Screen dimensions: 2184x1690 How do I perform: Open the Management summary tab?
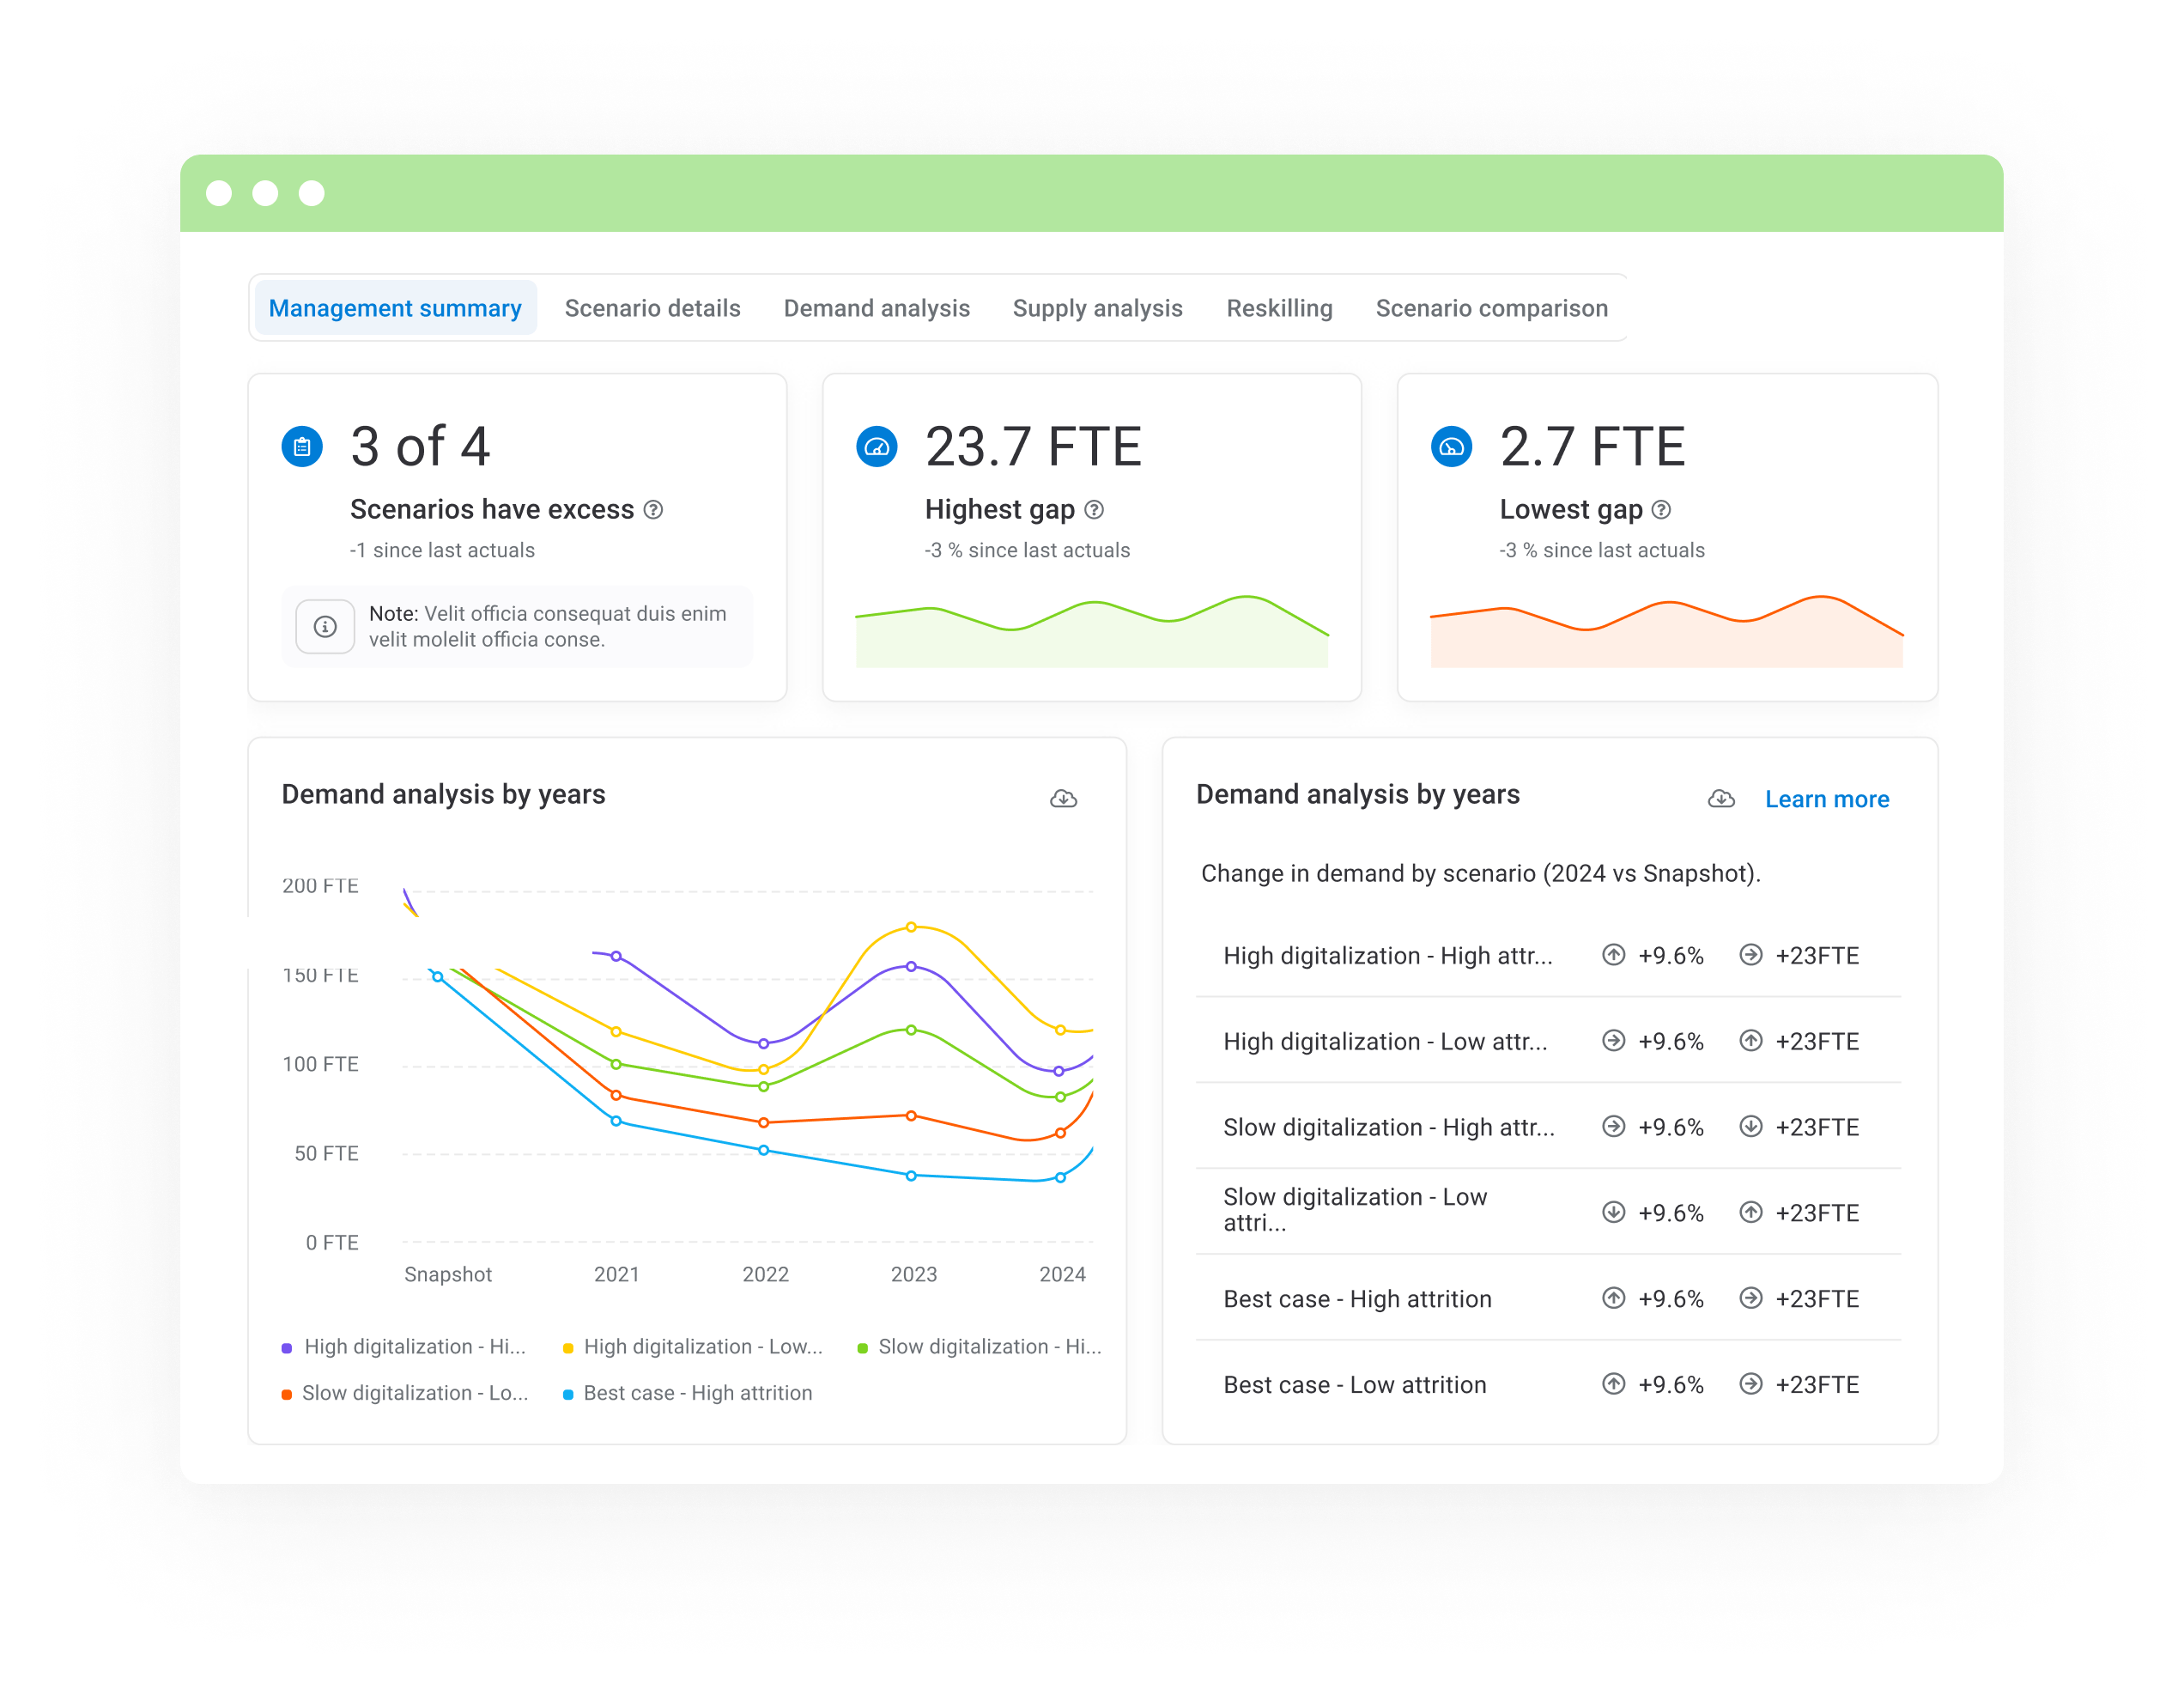pyautogui.click(x=395, y=308)
